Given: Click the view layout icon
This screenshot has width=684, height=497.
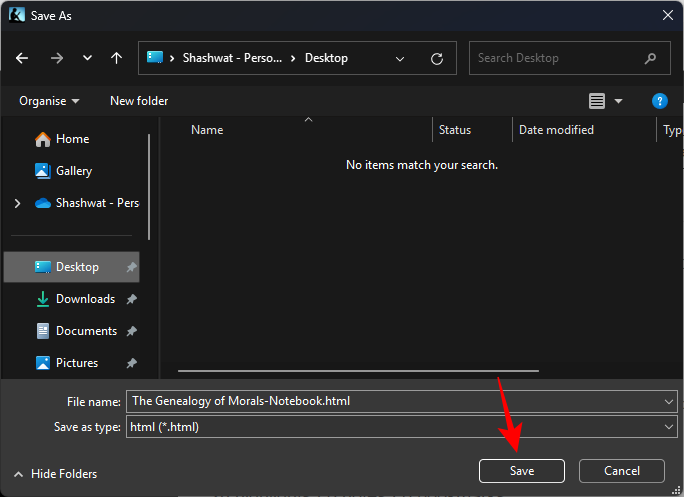Looking at the screenshot, I should 597,101.
